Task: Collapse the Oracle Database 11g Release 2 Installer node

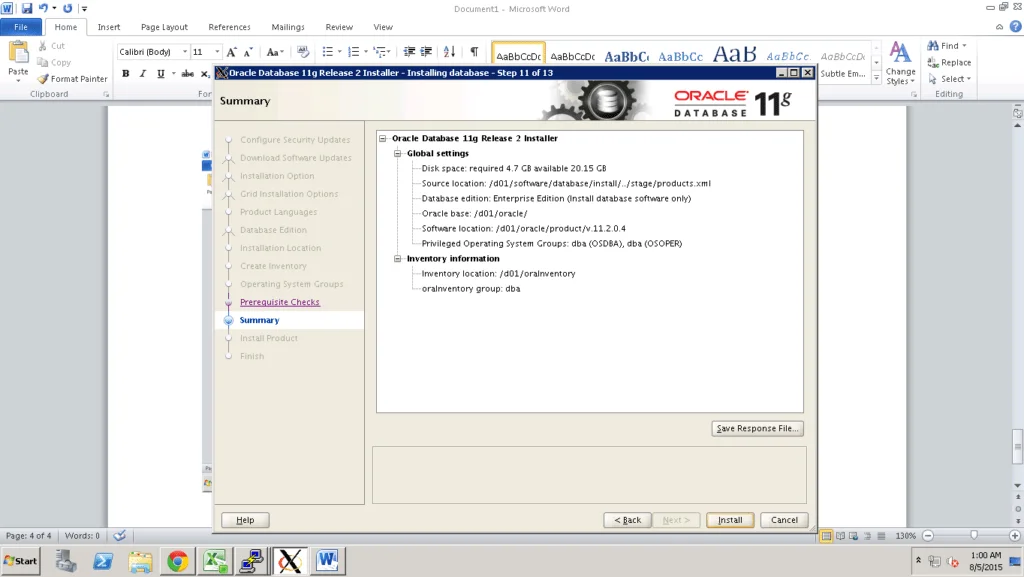Action: pos(383,138)
